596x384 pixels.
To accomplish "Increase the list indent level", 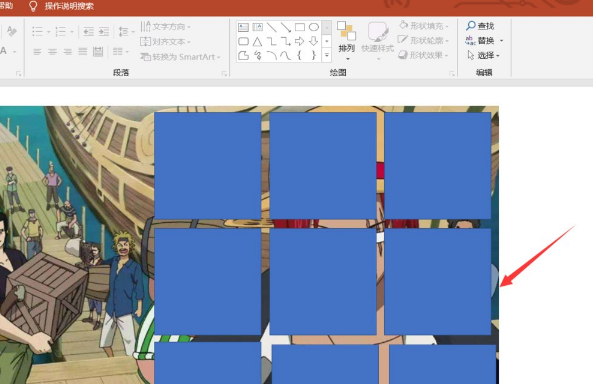I will pyautogui.click(x=104, y=32).
